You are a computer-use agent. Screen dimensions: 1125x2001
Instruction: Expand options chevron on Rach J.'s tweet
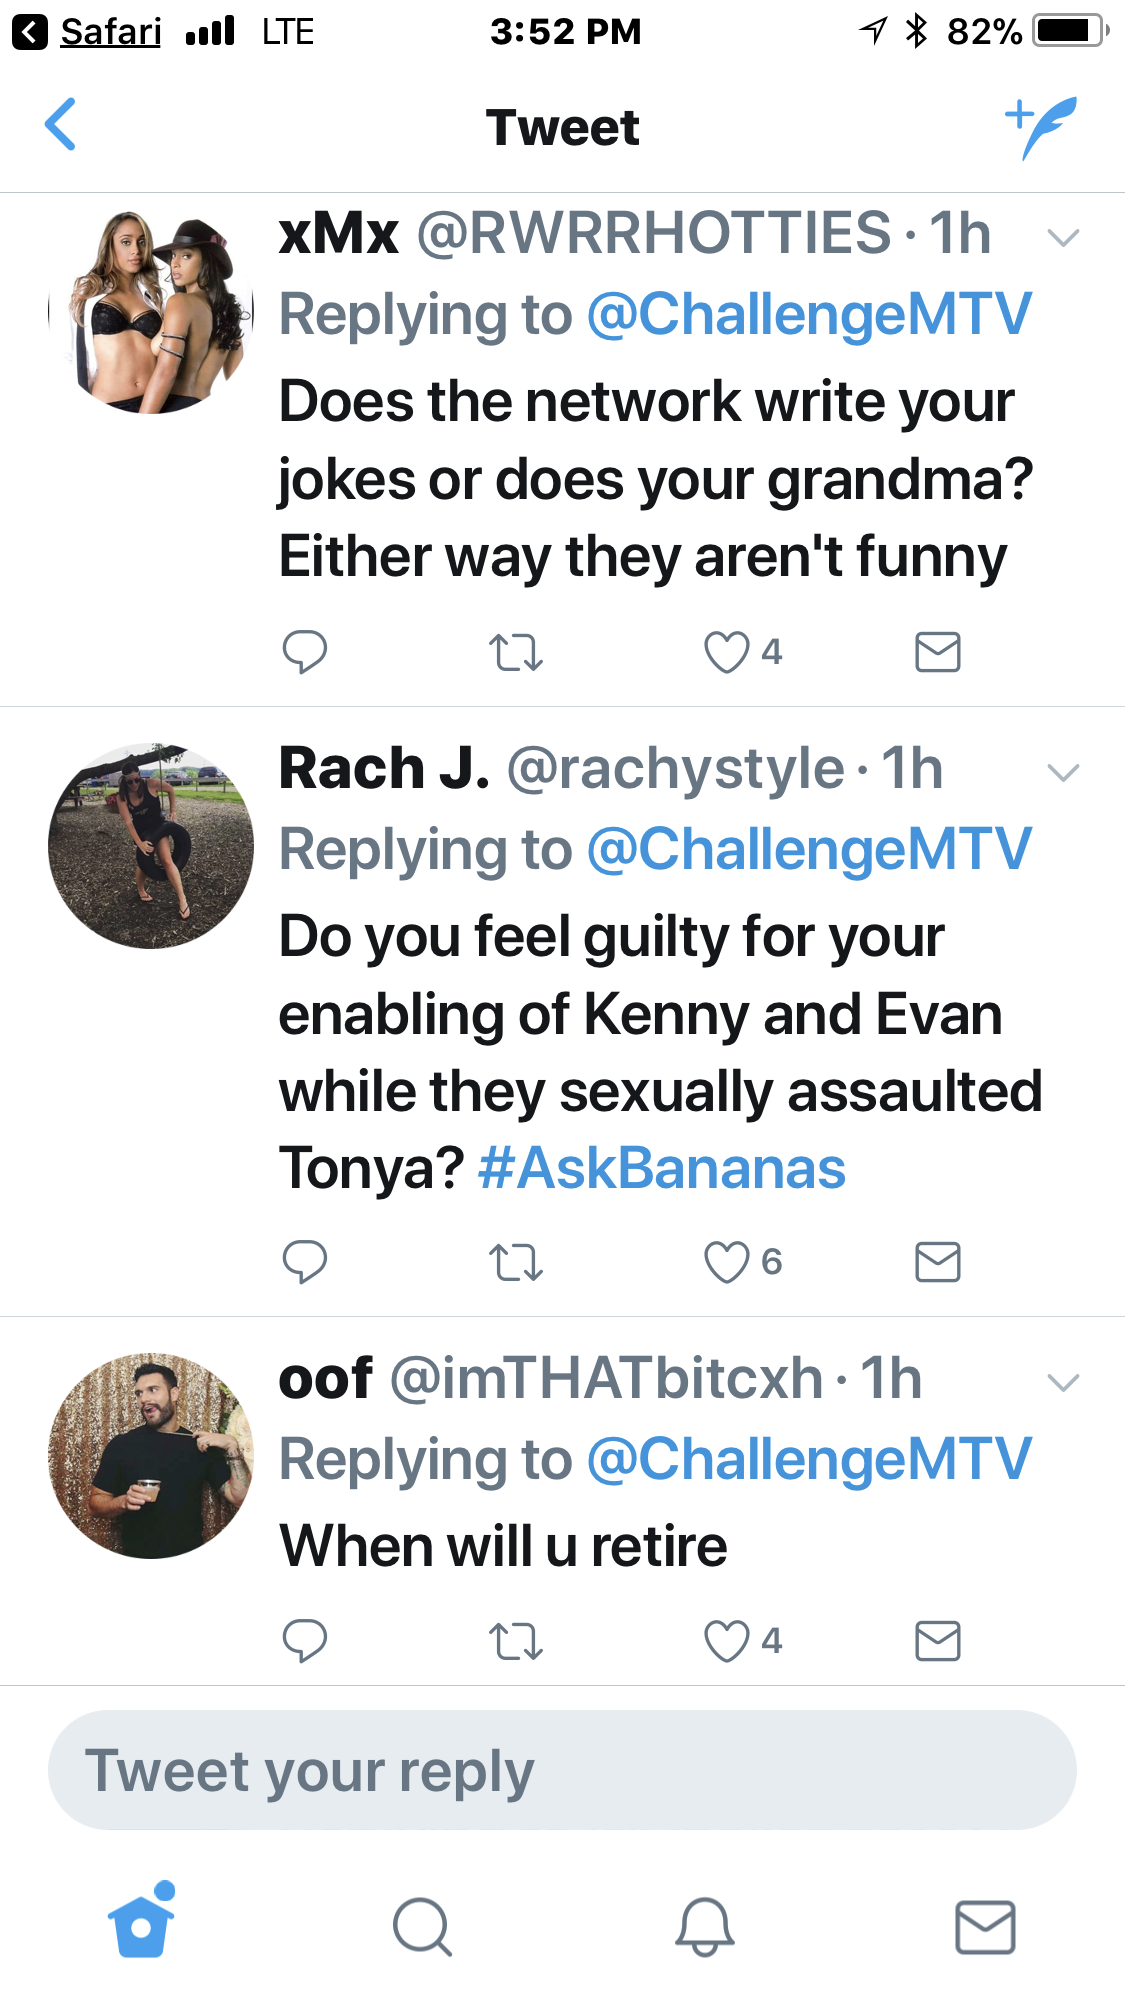1063,773
